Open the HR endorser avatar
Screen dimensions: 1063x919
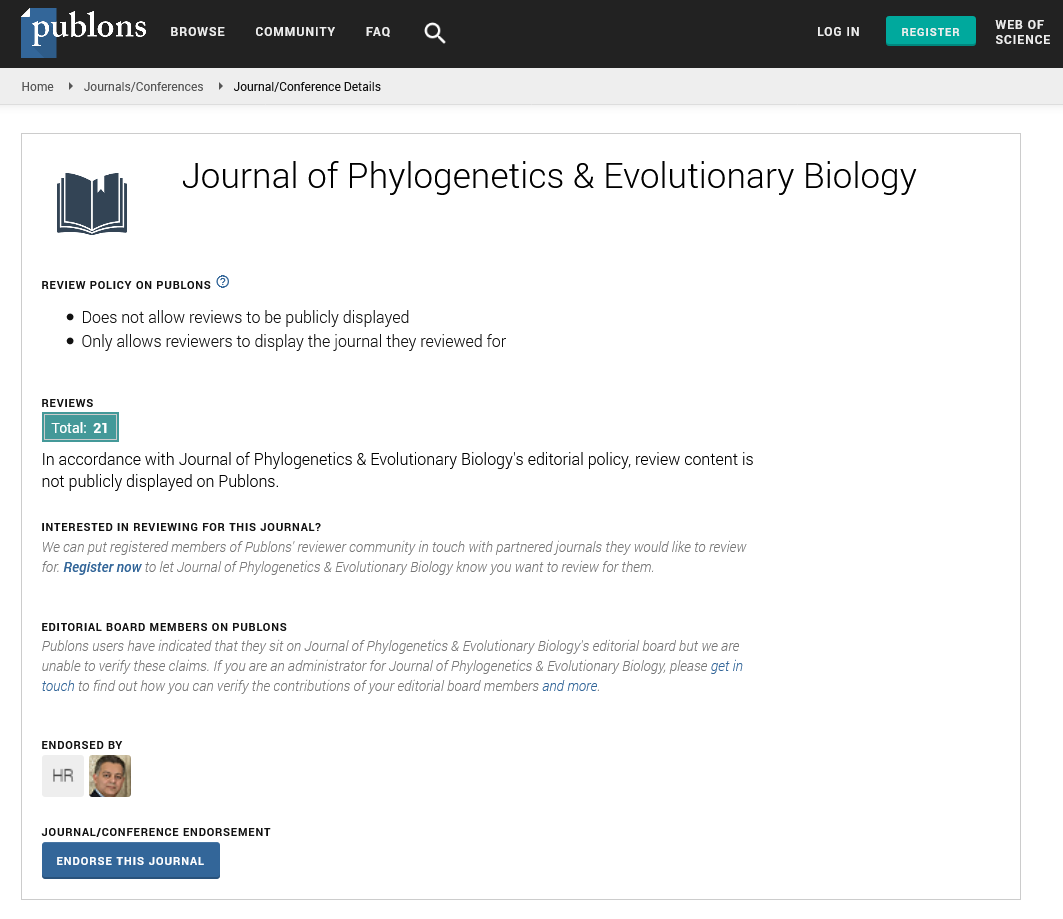point(63,776)
